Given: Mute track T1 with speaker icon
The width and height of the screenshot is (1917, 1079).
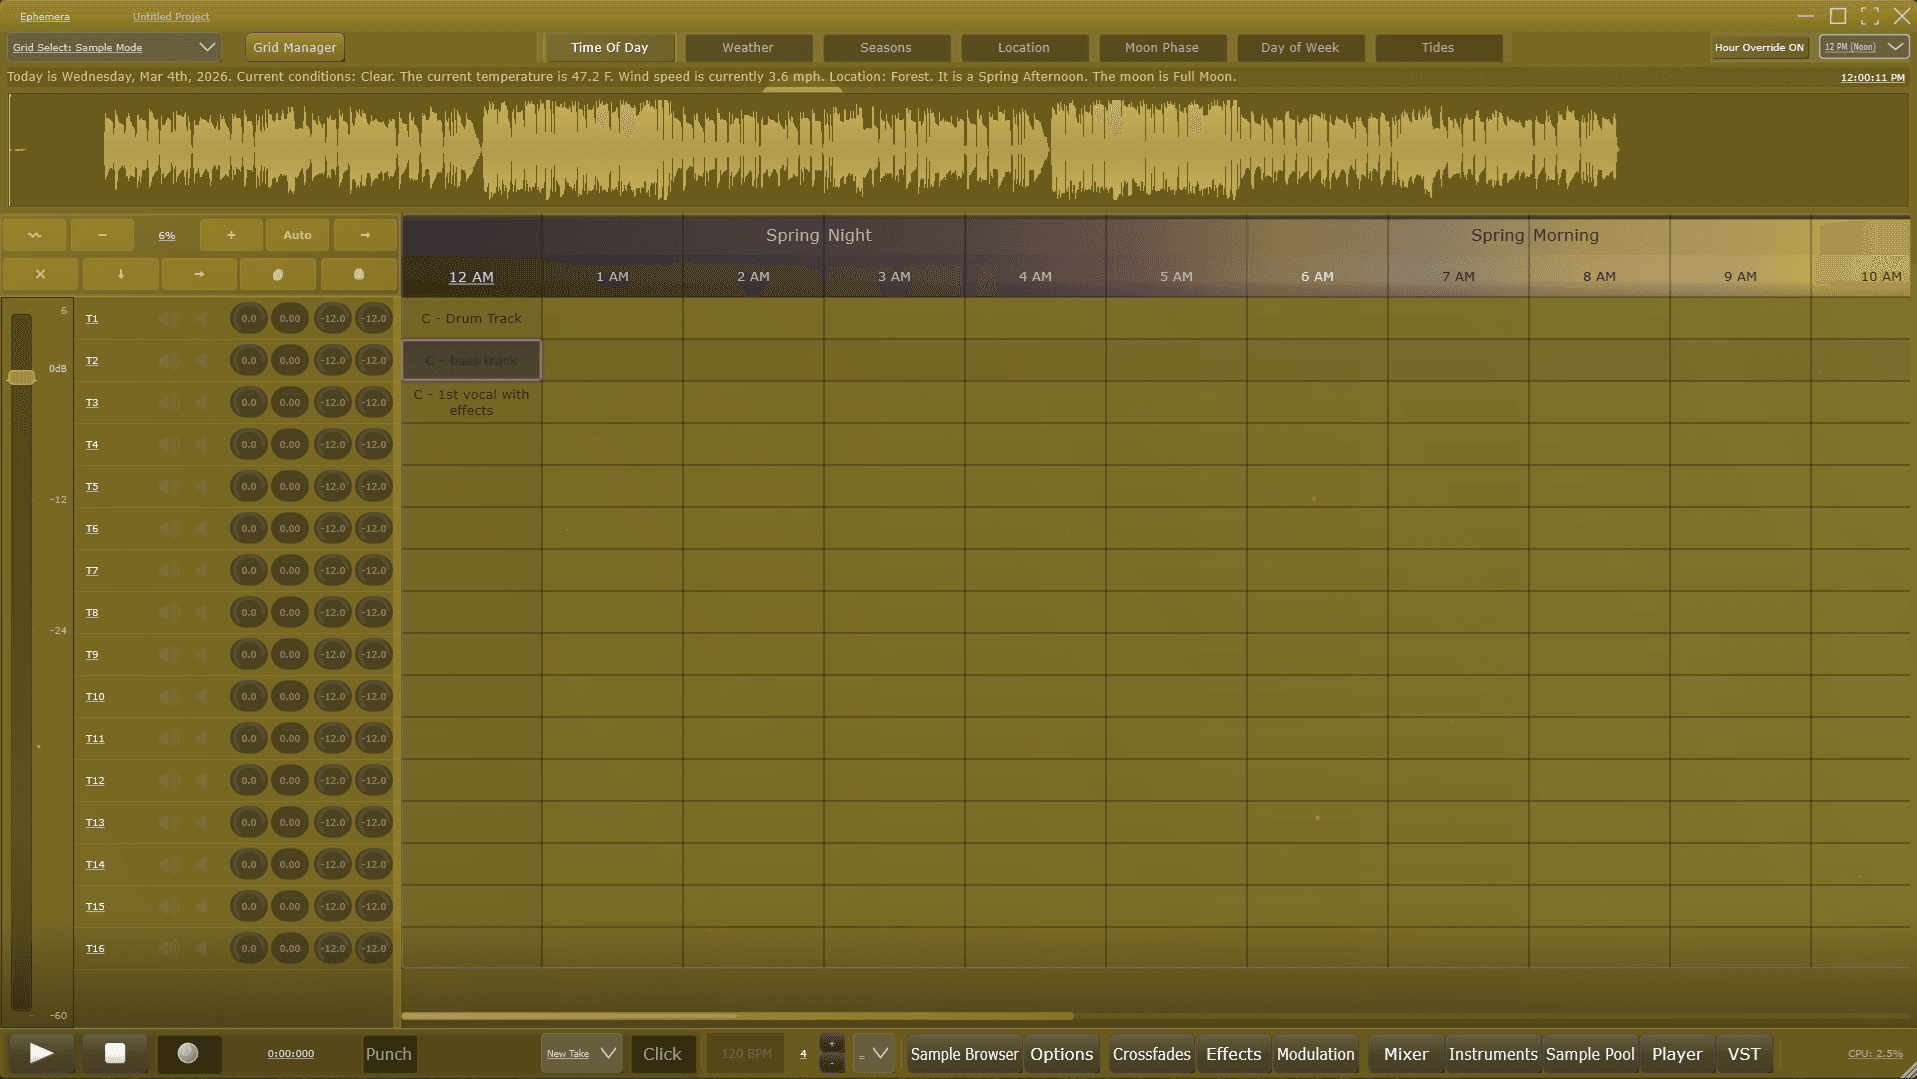Looking at the screenshot, I should tap(168, 319).
